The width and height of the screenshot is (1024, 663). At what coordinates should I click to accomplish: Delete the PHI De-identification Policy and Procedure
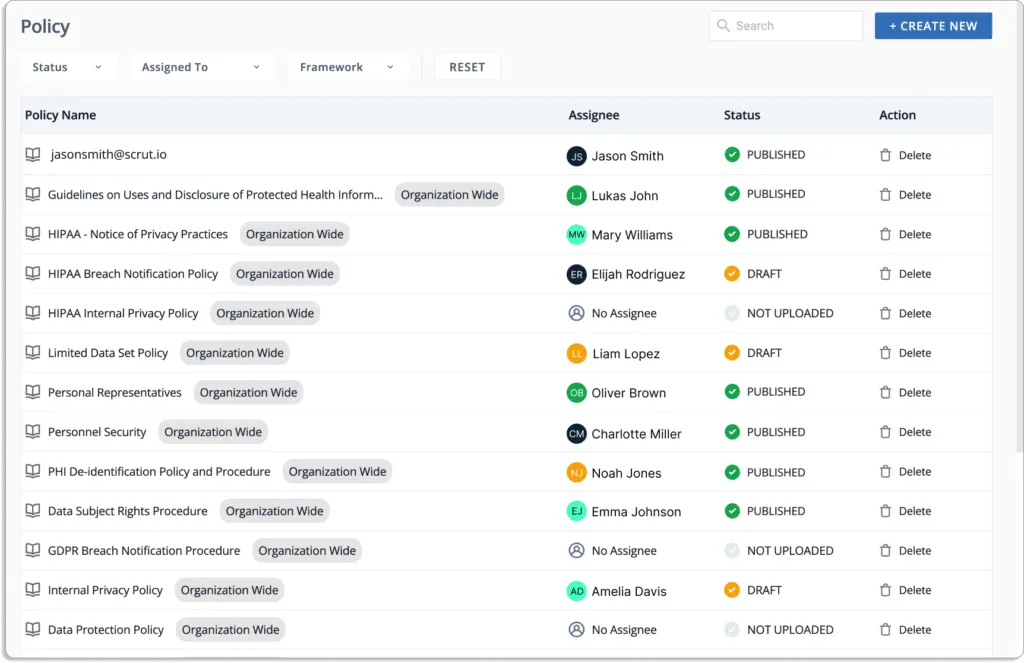click(x=906, y=472)
